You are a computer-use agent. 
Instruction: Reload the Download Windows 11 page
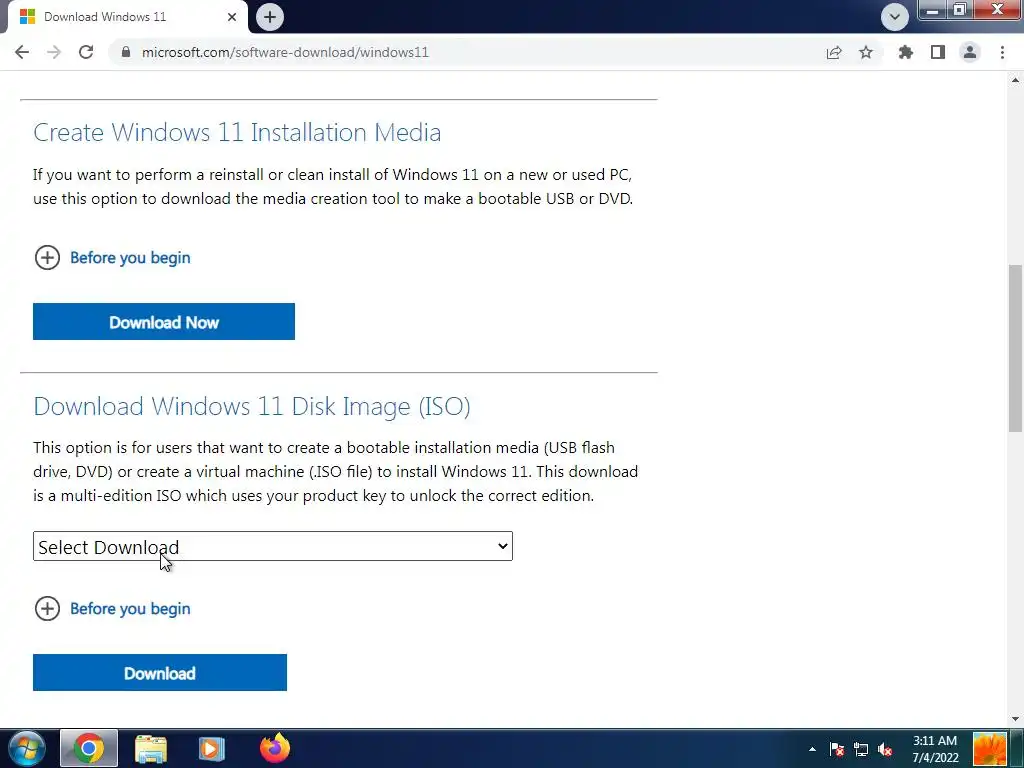tap(86, 52)
